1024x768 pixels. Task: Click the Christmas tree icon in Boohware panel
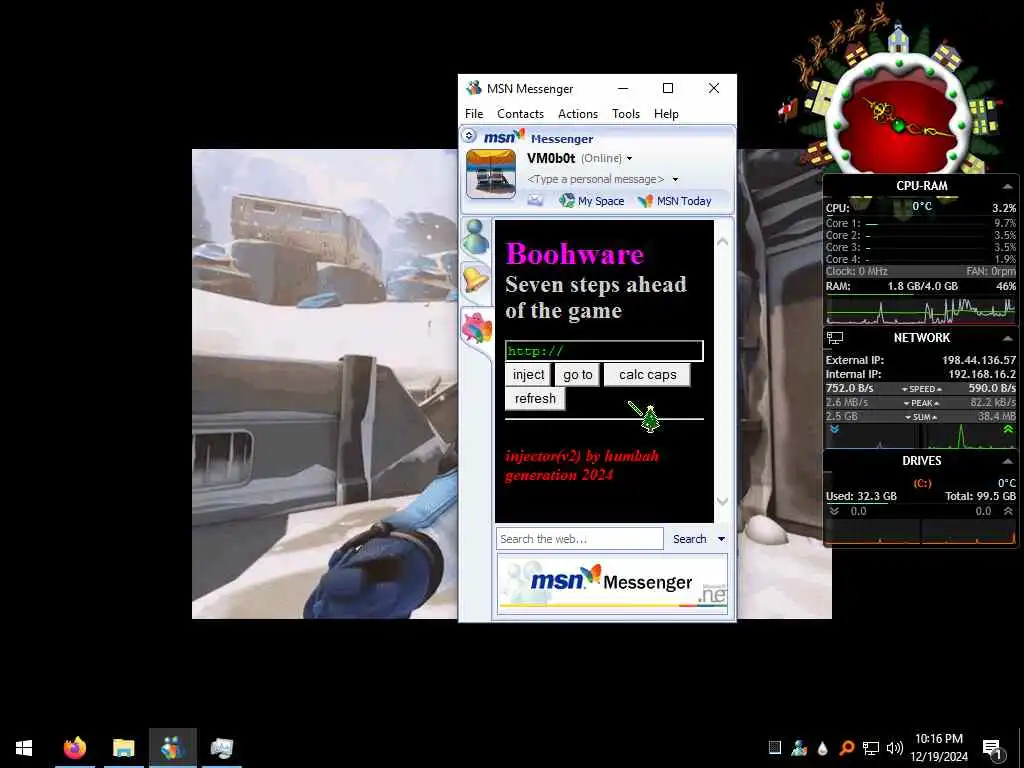click(650, 419)
